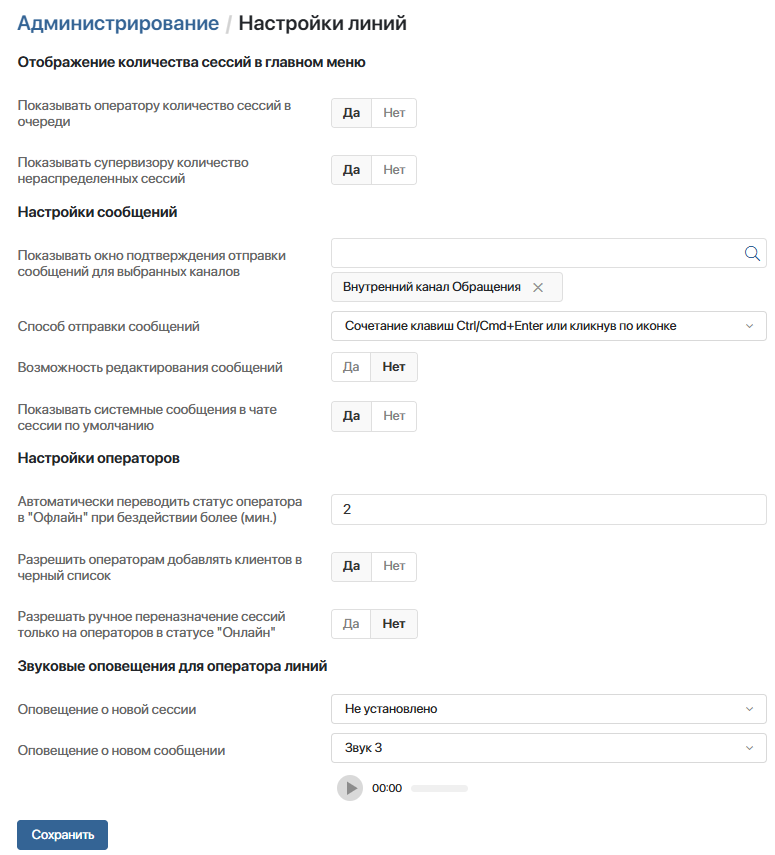This screenshot has width=775, height=855.
Task: Remove the "Внутренний канал Обращения" tag via its X
Action: coord(538,287)
